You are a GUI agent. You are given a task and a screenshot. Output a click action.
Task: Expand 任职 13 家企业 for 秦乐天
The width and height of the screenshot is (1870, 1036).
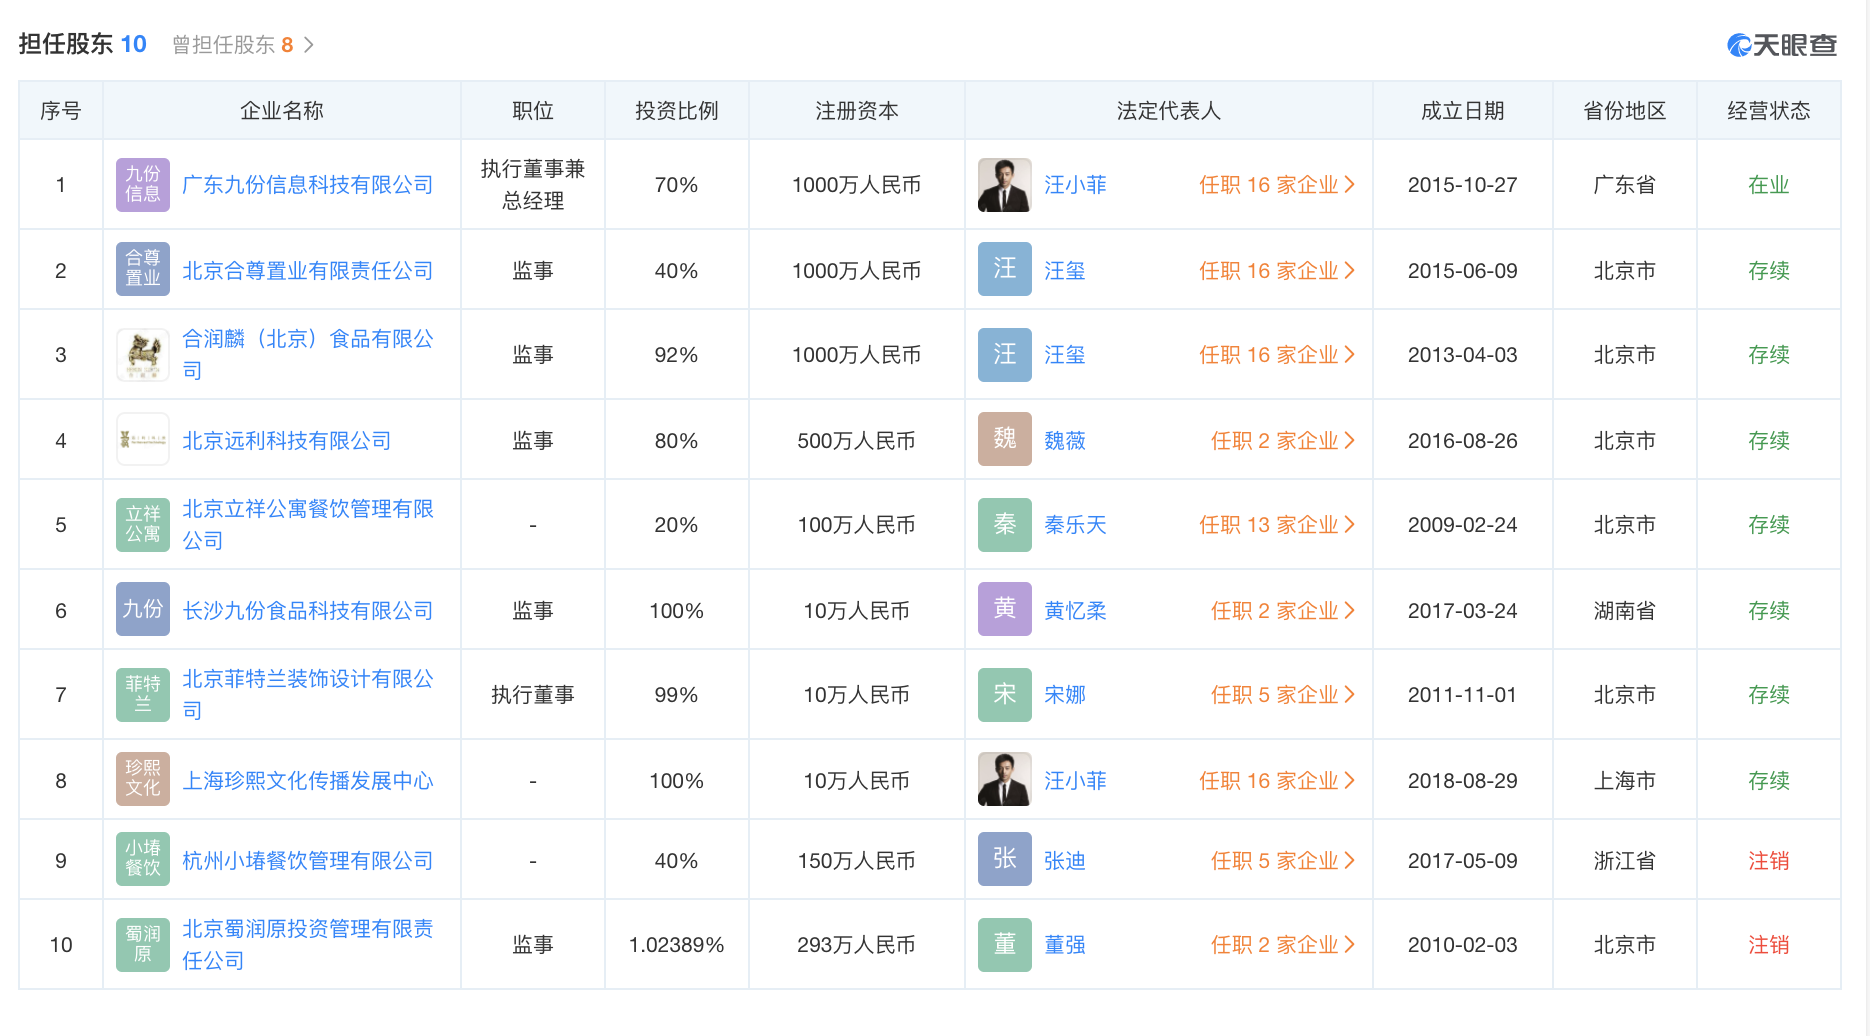click(1276, 525)
